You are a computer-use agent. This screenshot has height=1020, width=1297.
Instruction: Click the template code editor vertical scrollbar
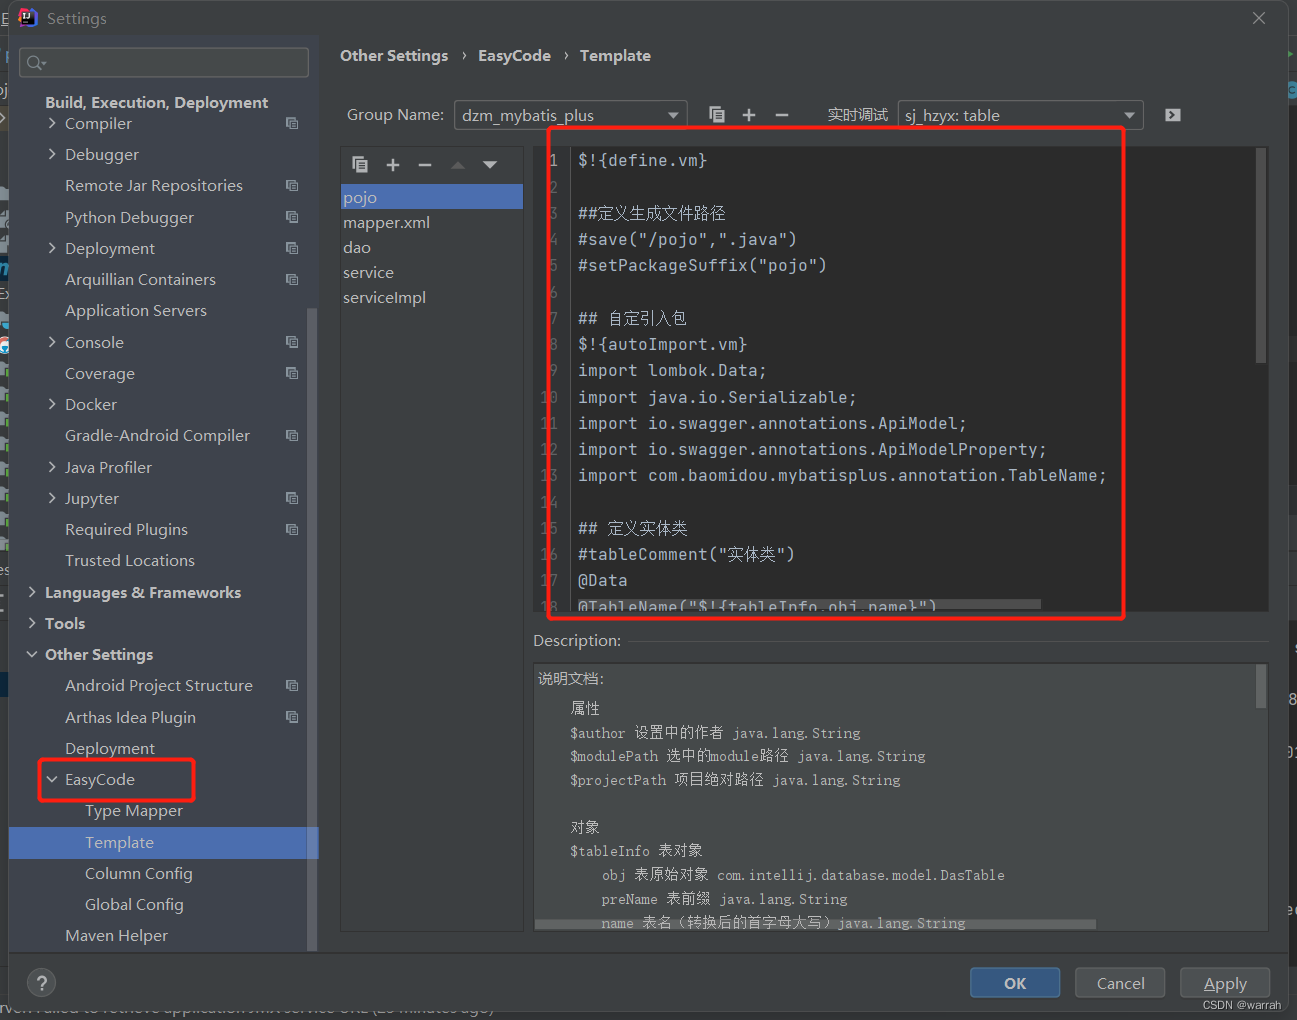1261,256
